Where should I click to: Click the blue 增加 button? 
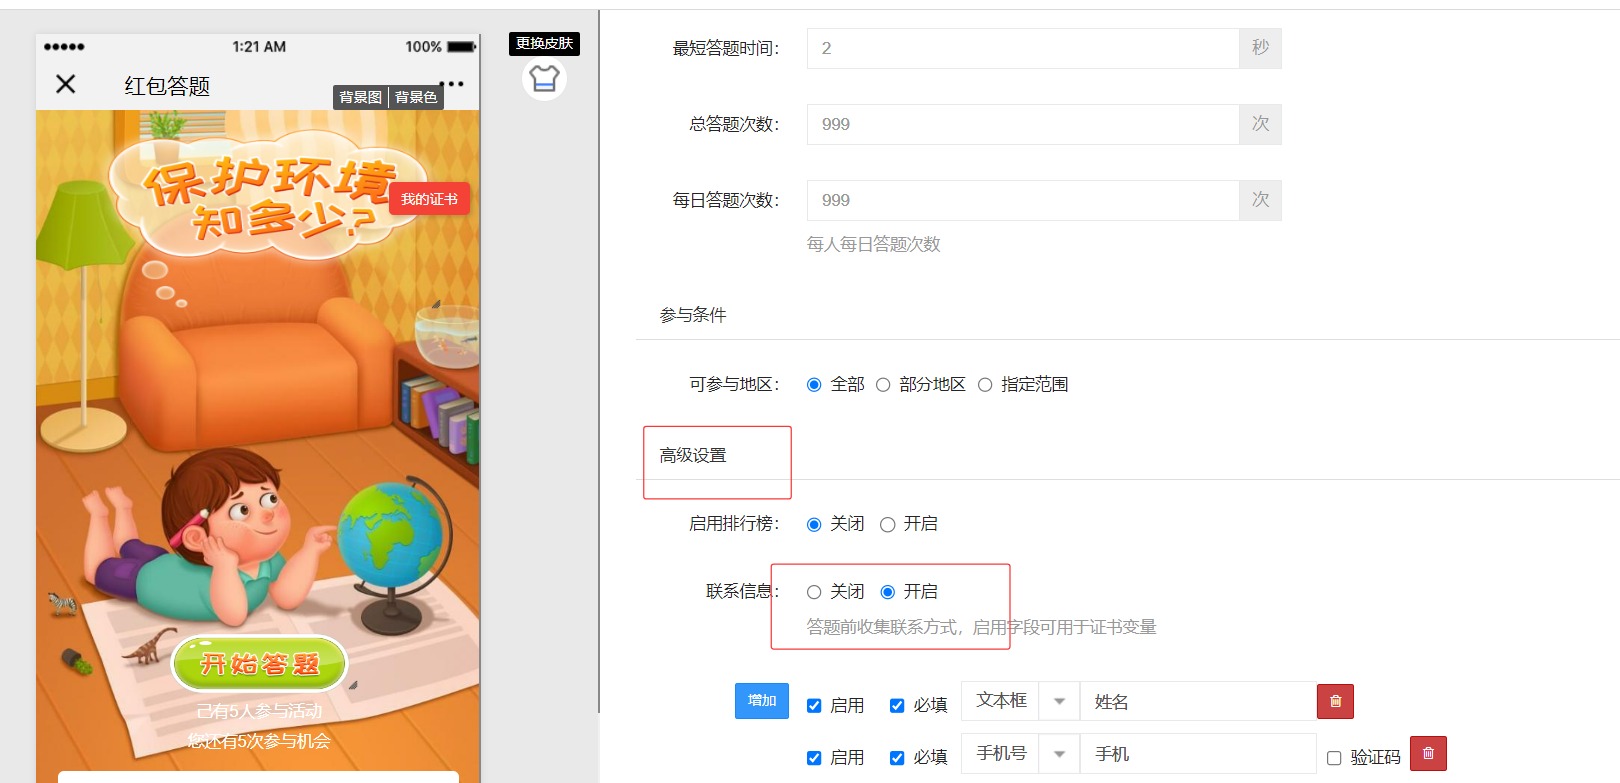pyautogui.click(x=762, y=700)
